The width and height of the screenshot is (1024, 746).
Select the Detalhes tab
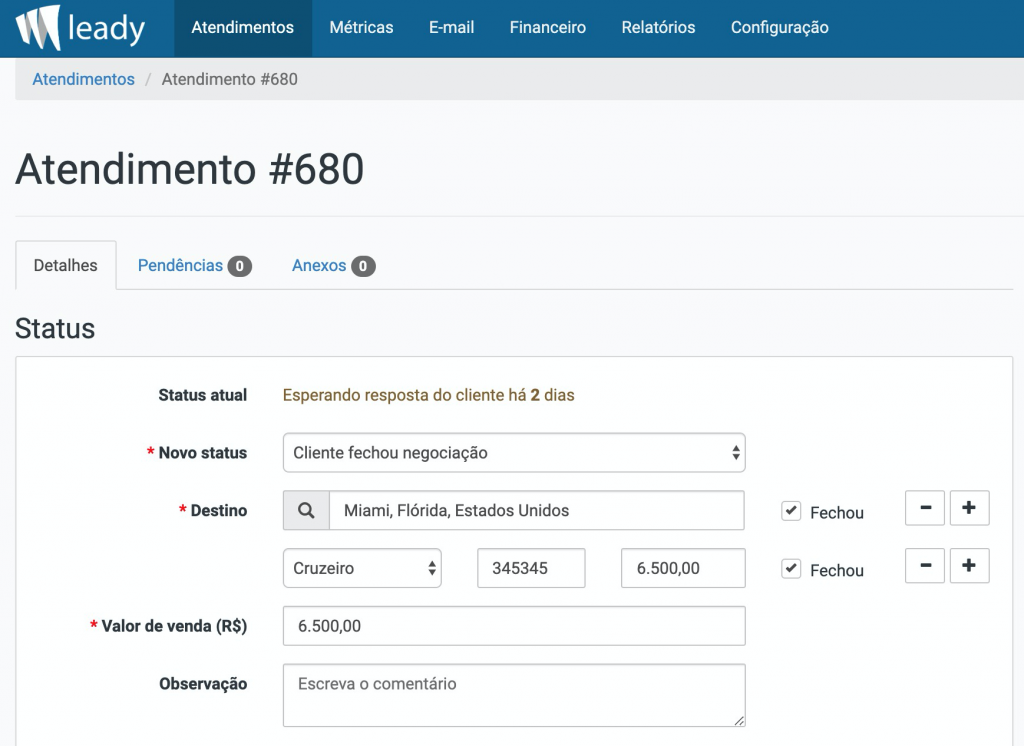(x=65, y=265)
